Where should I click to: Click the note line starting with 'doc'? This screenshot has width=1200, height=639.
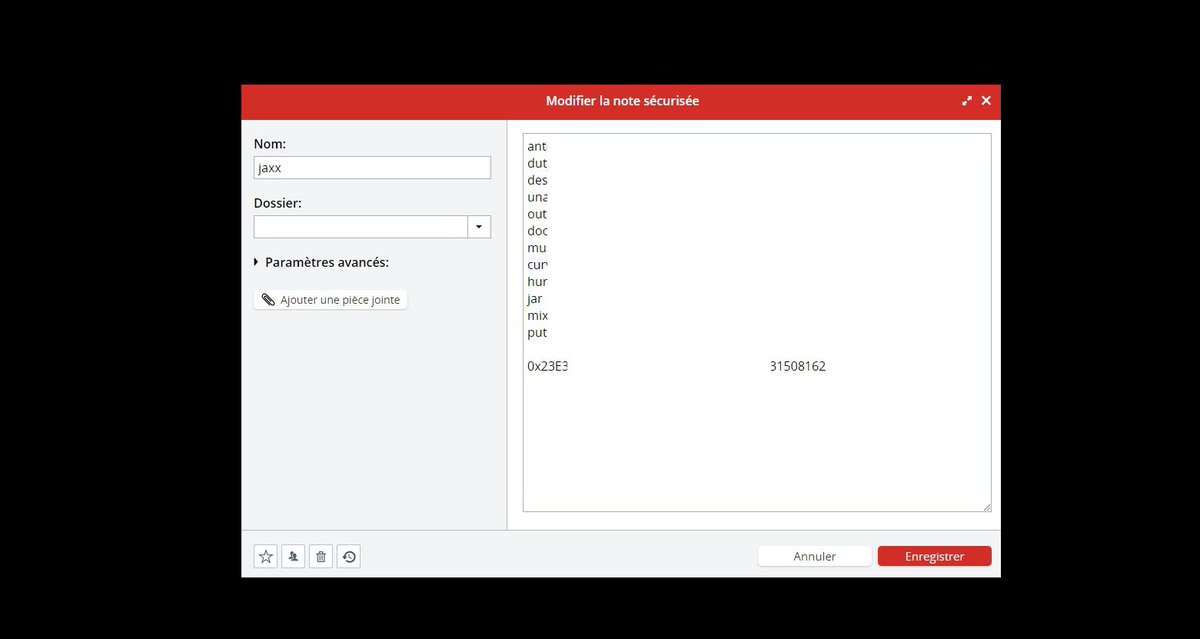(x=537, y=231)
